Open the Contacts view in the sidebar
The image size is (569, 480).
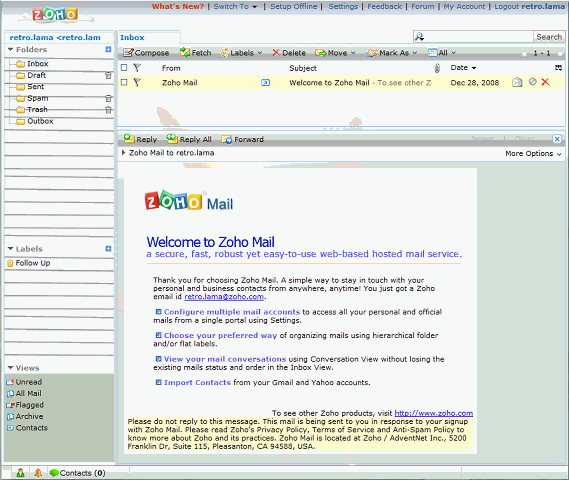coord(27,428)
